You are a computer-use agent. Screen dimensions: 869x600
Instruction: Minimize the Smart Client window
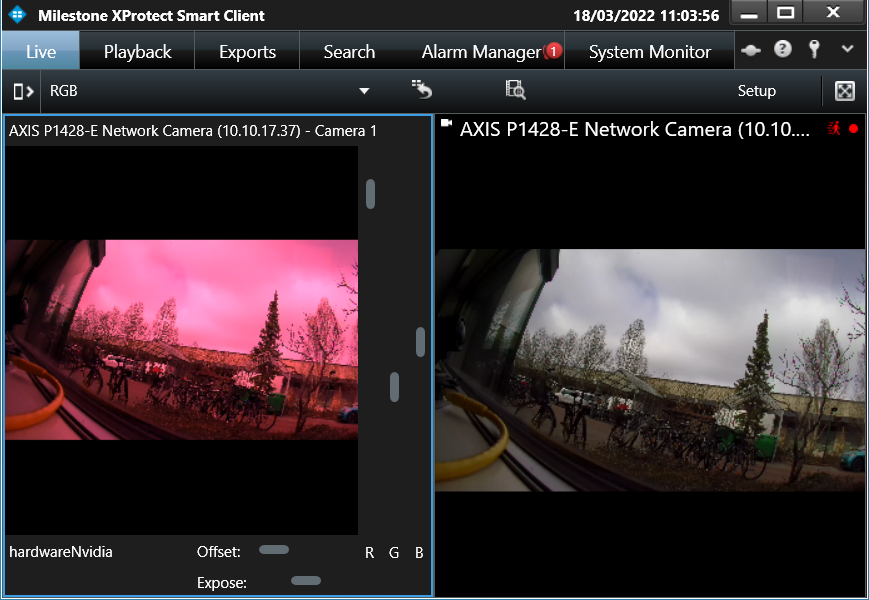point(749,13)
